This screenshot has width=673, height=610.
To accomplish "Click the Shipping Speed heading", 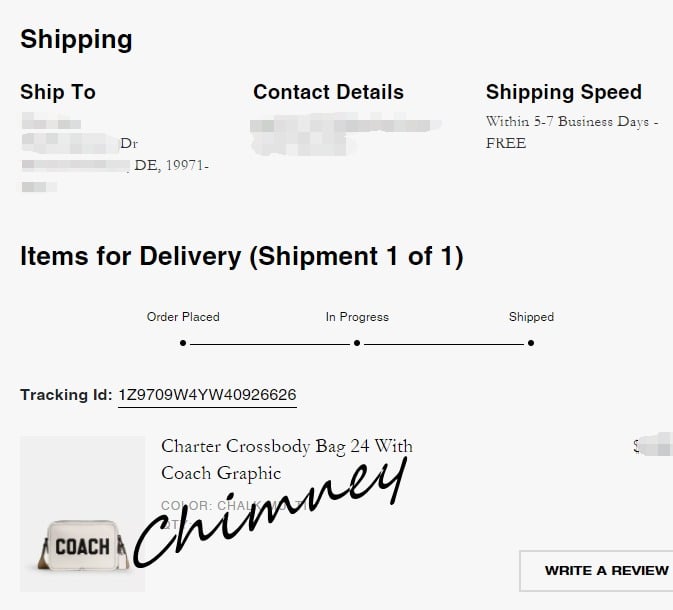I will tap(564, 92).
